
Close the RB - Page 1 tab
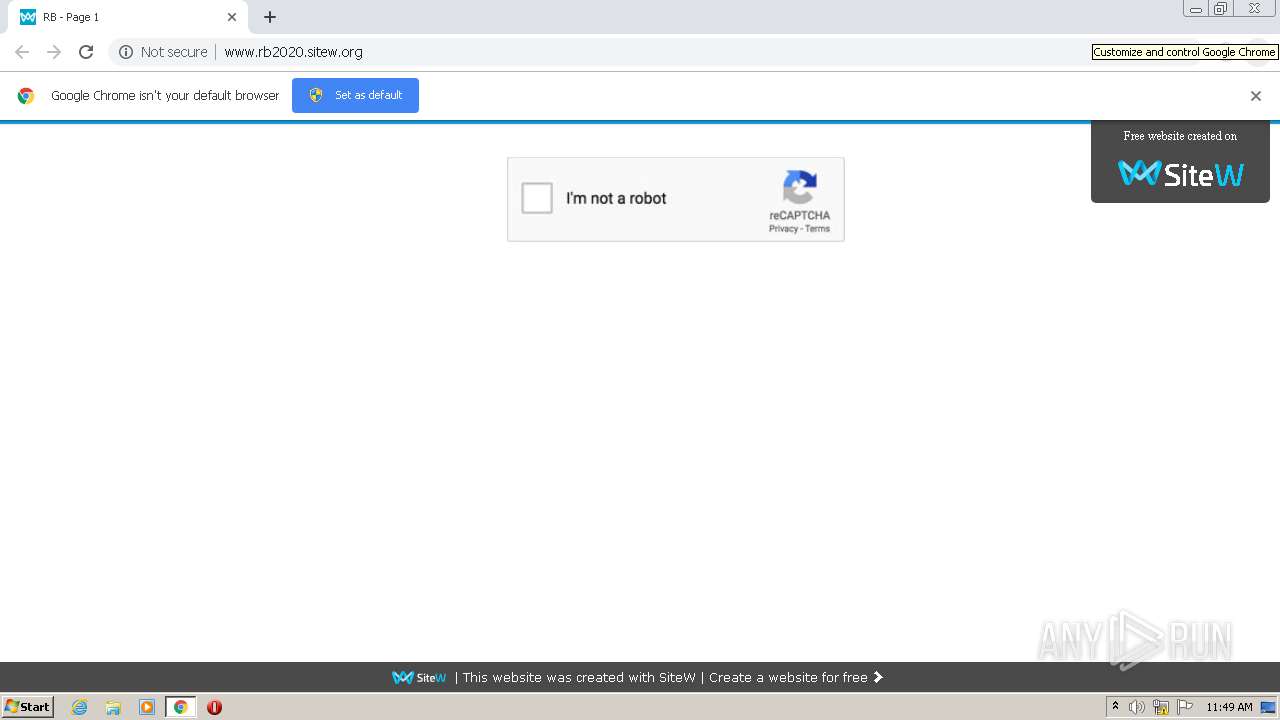[x=232, y=17]
